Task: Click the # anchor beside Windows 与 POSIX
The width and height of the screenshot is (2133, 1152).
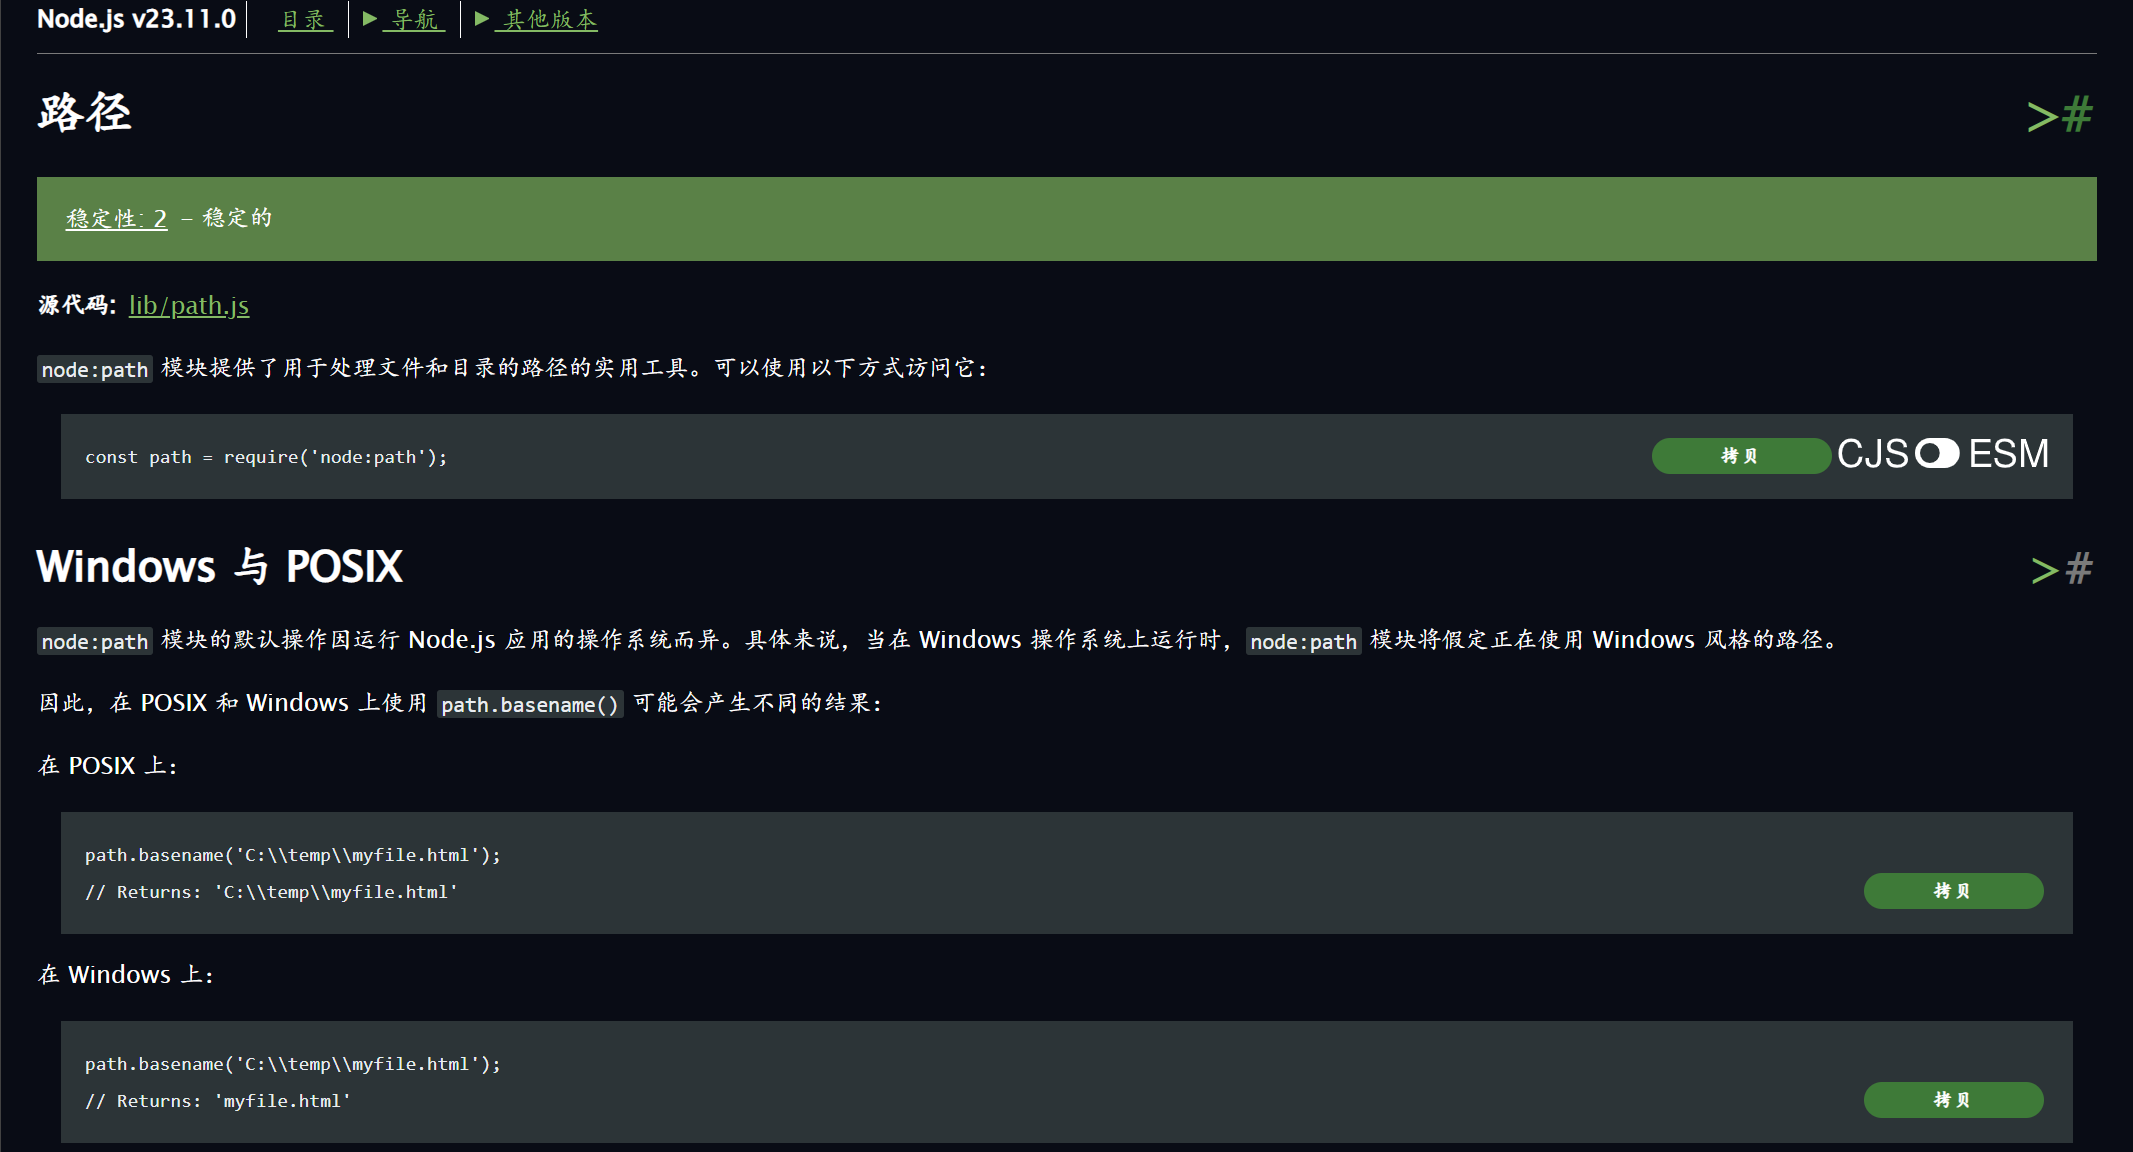Action: (x=2077, y=568)
